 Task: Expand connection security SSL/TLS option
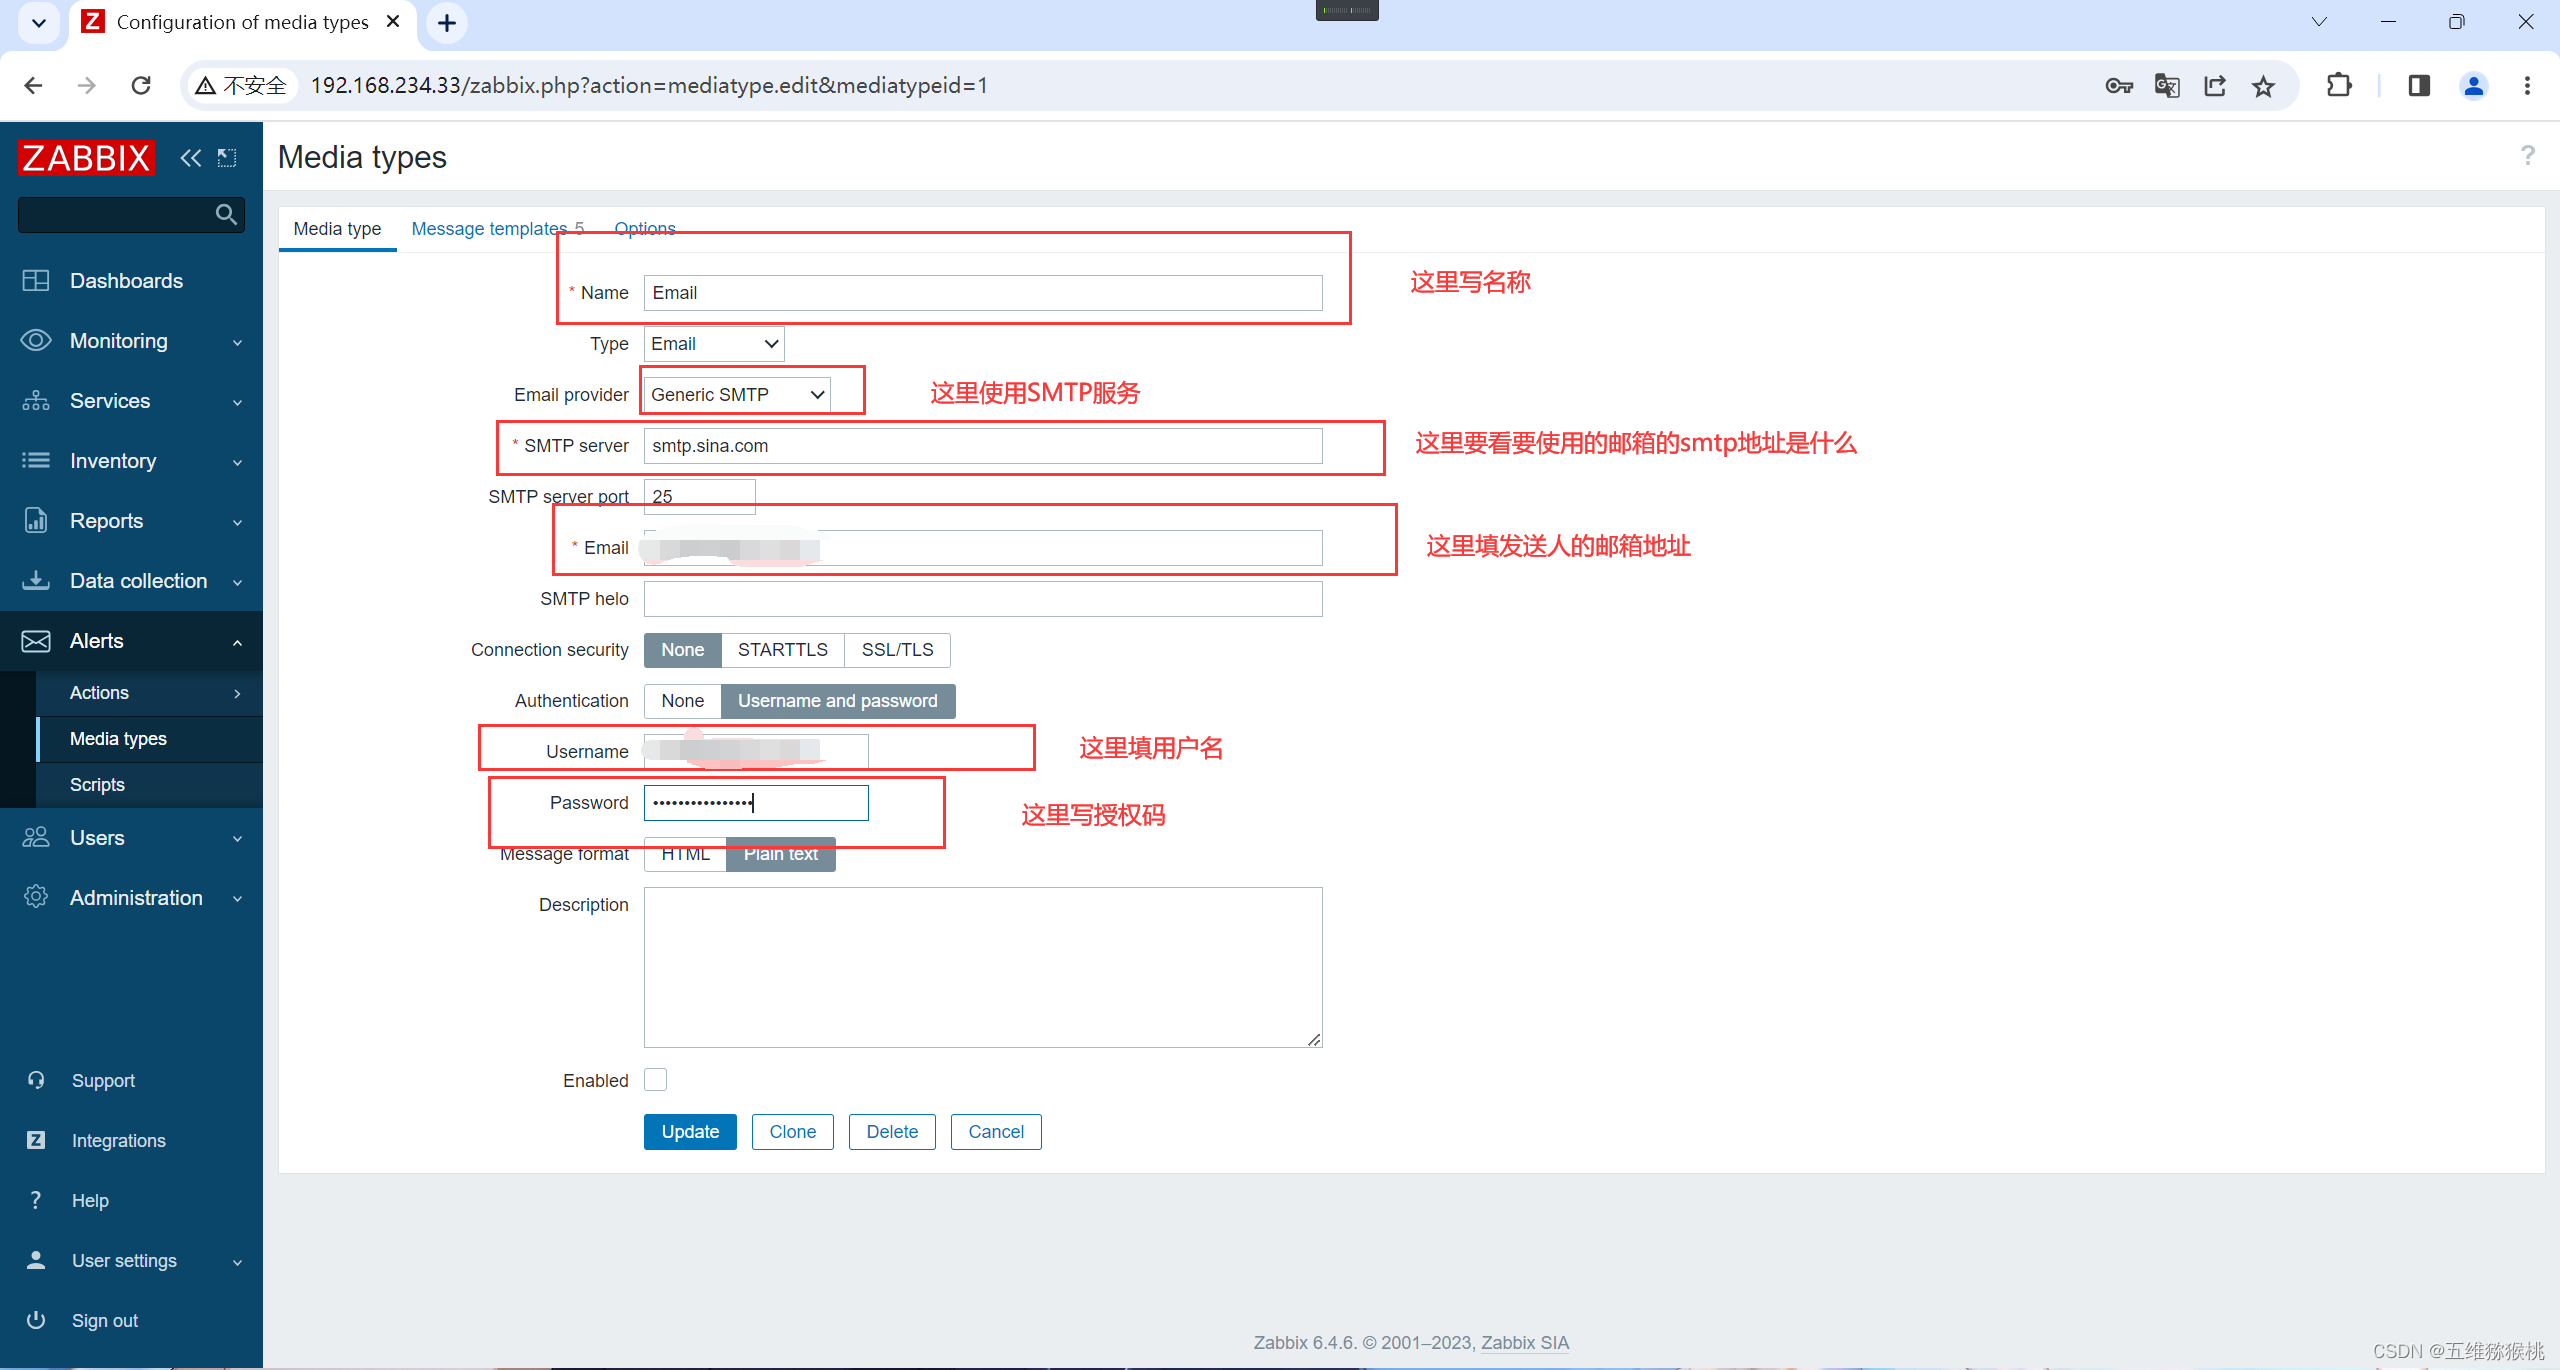[897, 649]
